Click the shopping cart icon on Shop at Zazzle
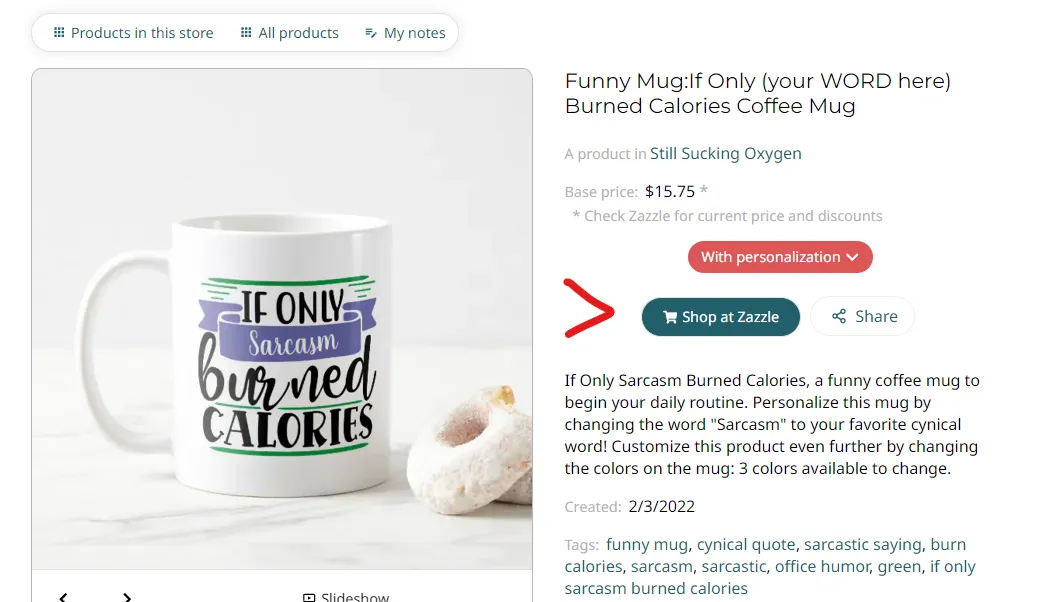This screenshot has height=602, width=1037. (x=670, y=318)
